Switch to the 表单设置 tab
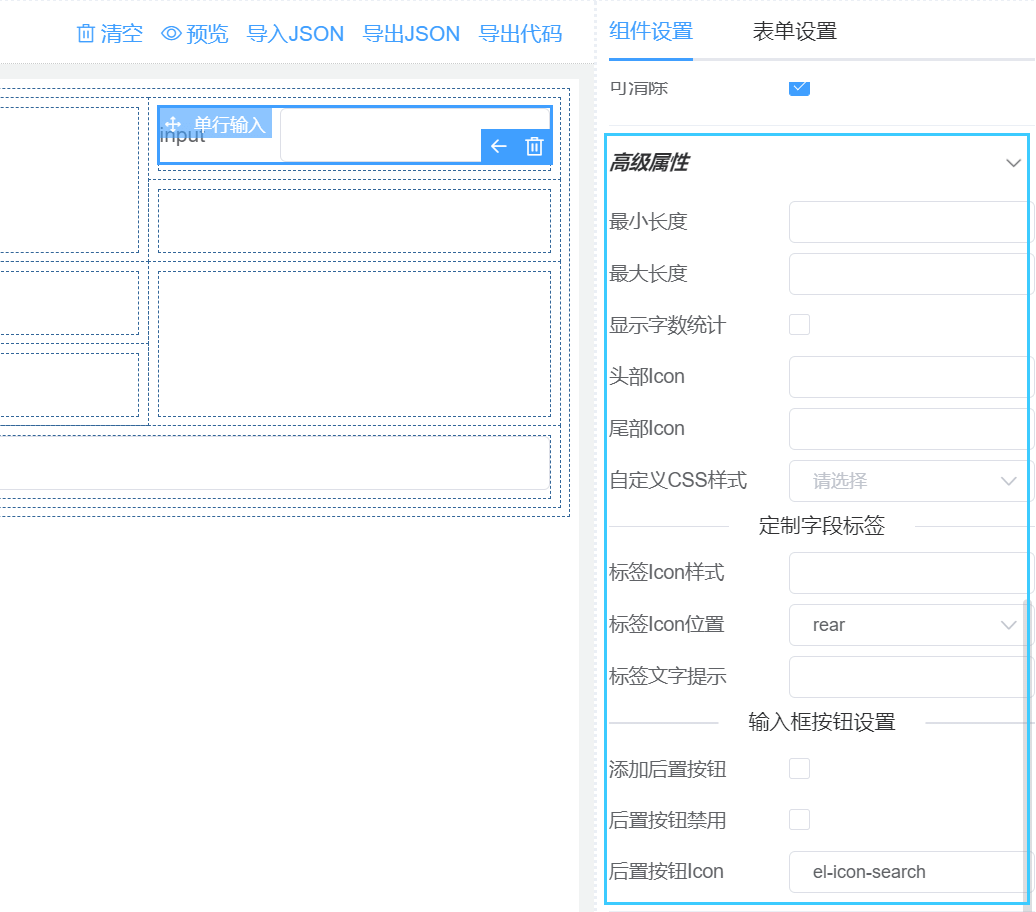The height and width of the screenshot is (912, 1036). pyautogui.click(x=794, y=31)
